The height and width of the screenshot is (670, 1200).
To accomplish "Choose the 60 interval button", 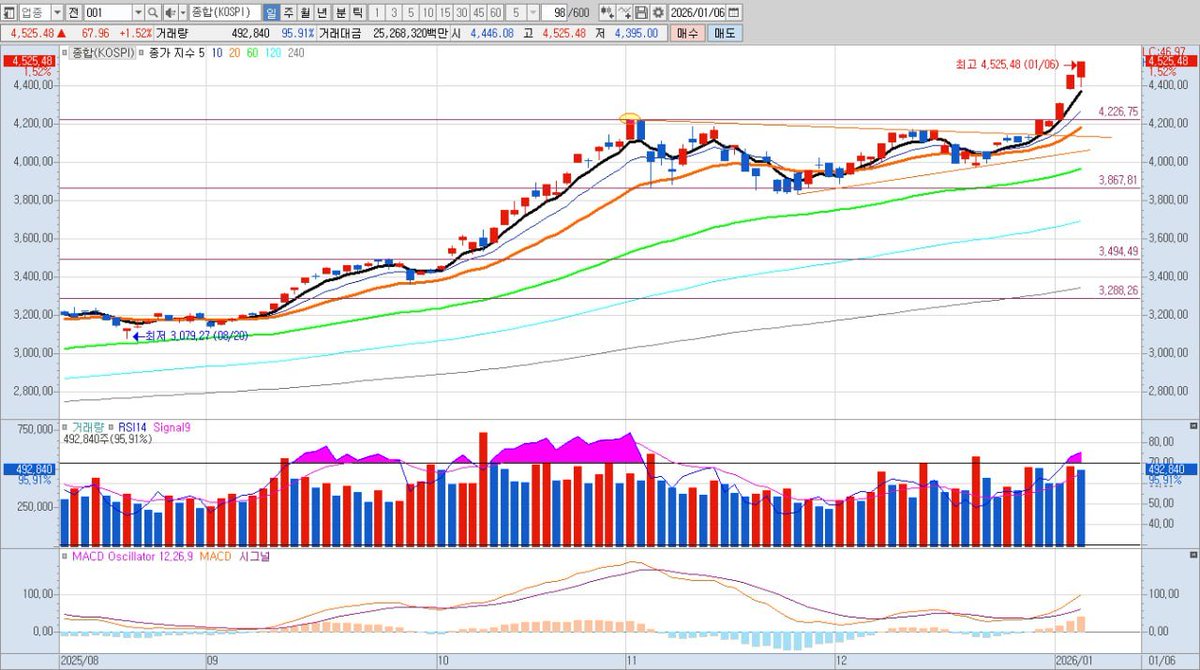I will [x=496, y=13].
